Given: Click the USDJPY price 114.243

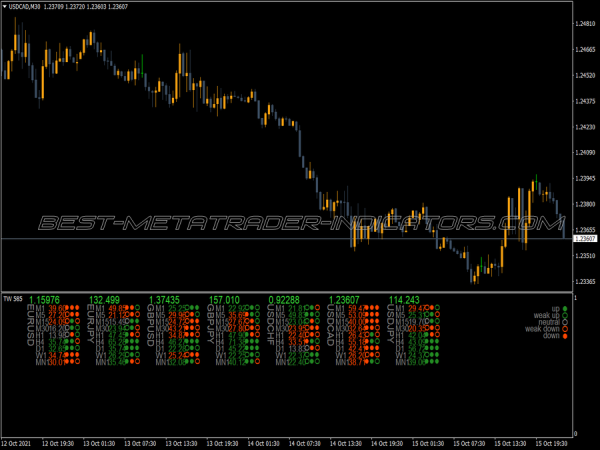Looking at the screenshot, I should coord(404,300).
